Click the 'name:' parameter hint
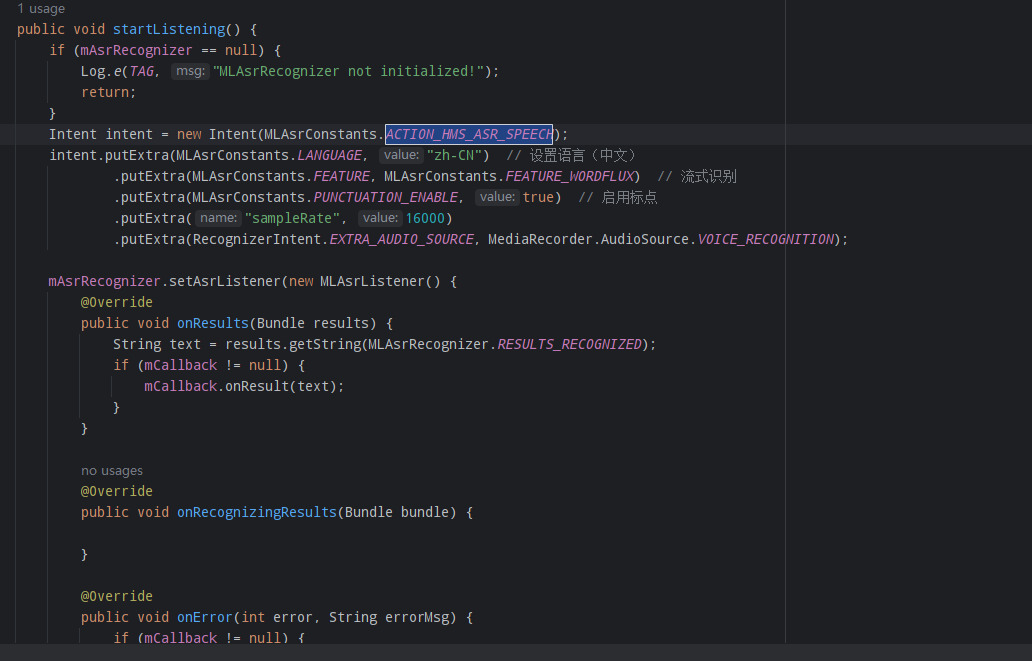Image resolution: width=1032 pixels, height=661 pixels. tap(218, 219)
